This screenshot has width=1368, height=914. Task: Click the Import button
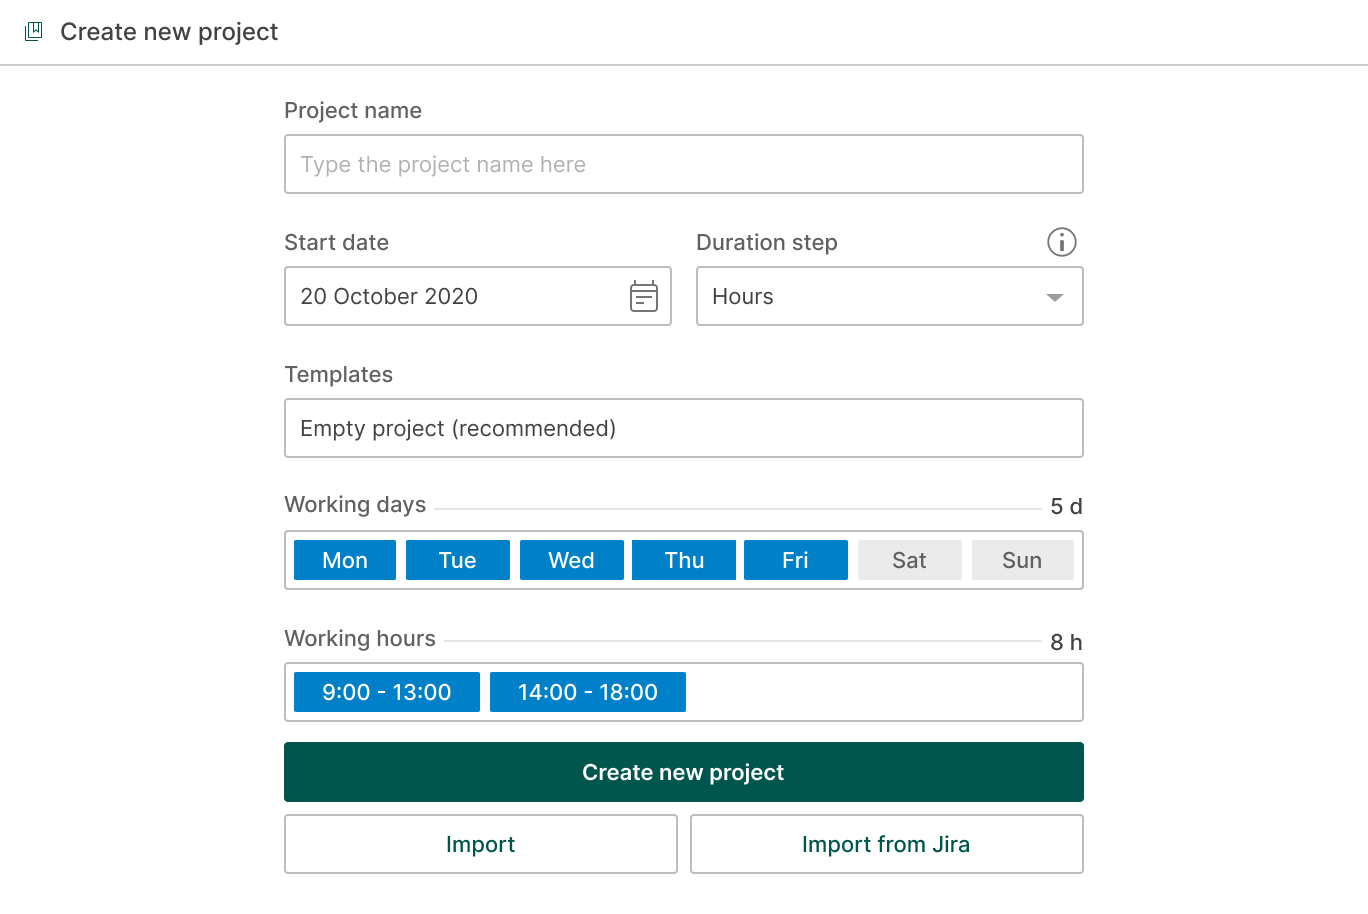click(480, 844)
